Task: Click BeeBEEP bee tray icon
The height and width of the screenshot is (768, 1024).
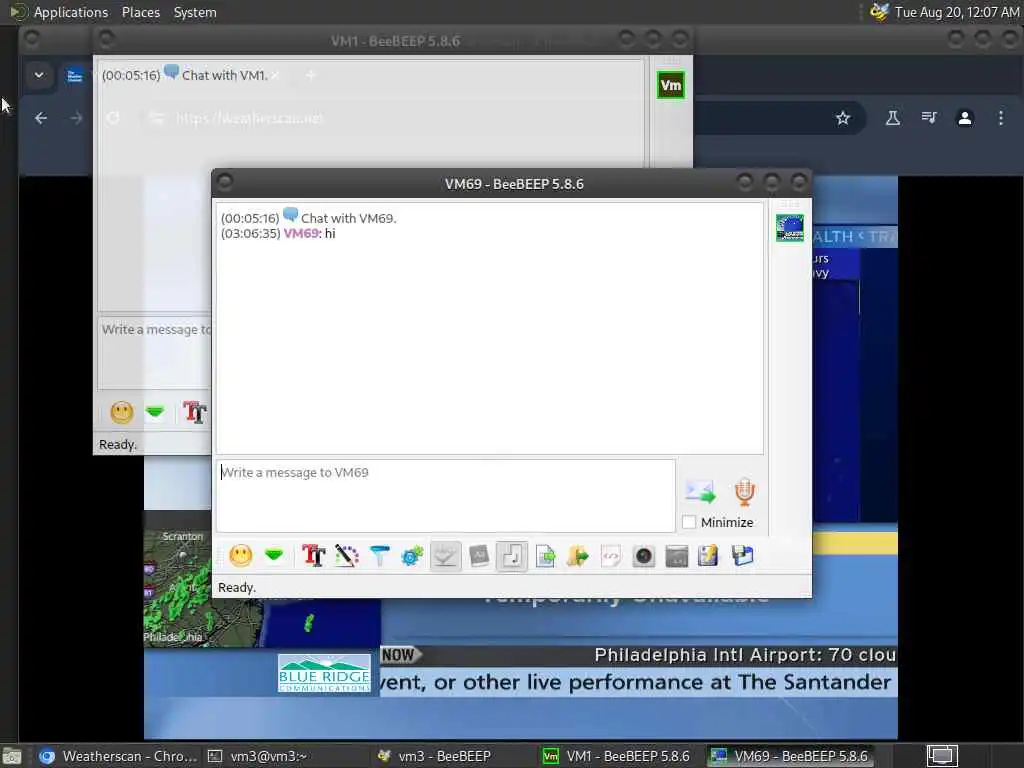Action: pyautogui.click(x=879, y=12)
